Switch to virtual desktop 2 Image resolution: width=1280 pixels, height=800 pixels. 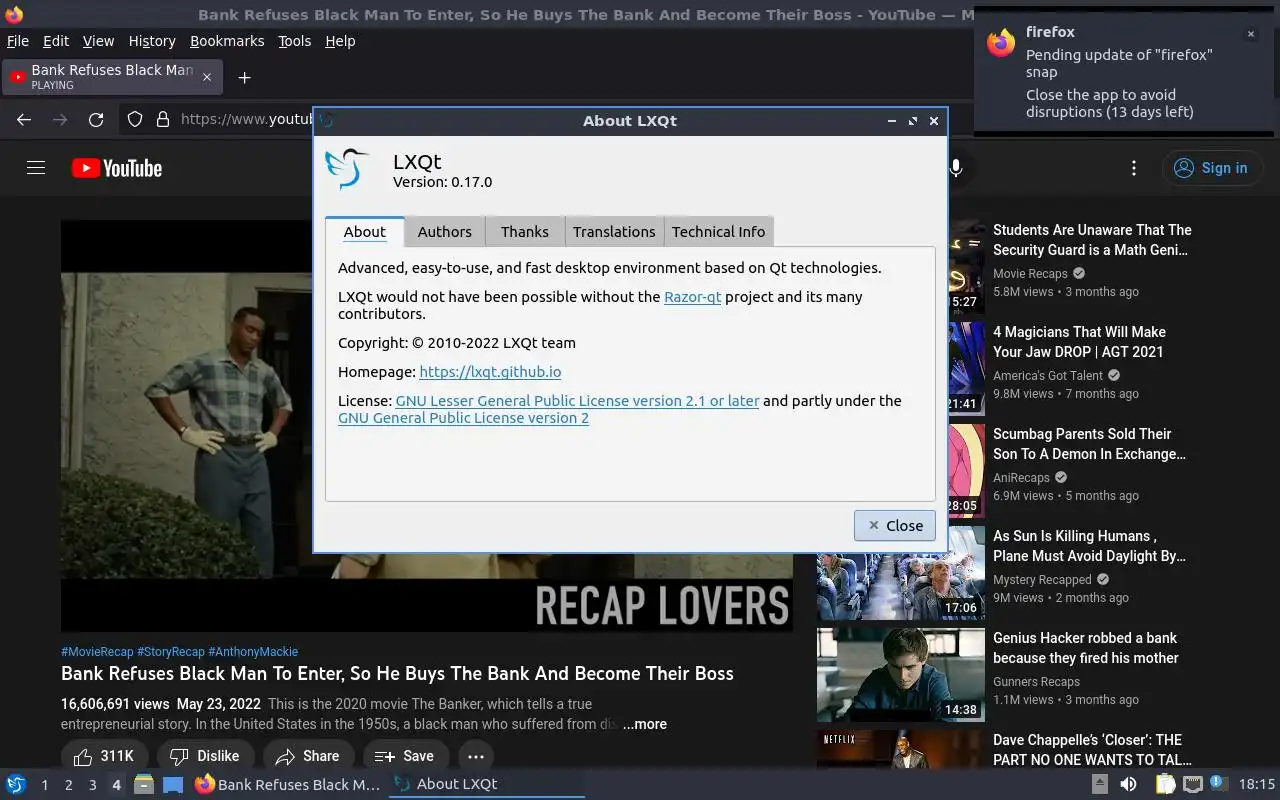[68, 785]
